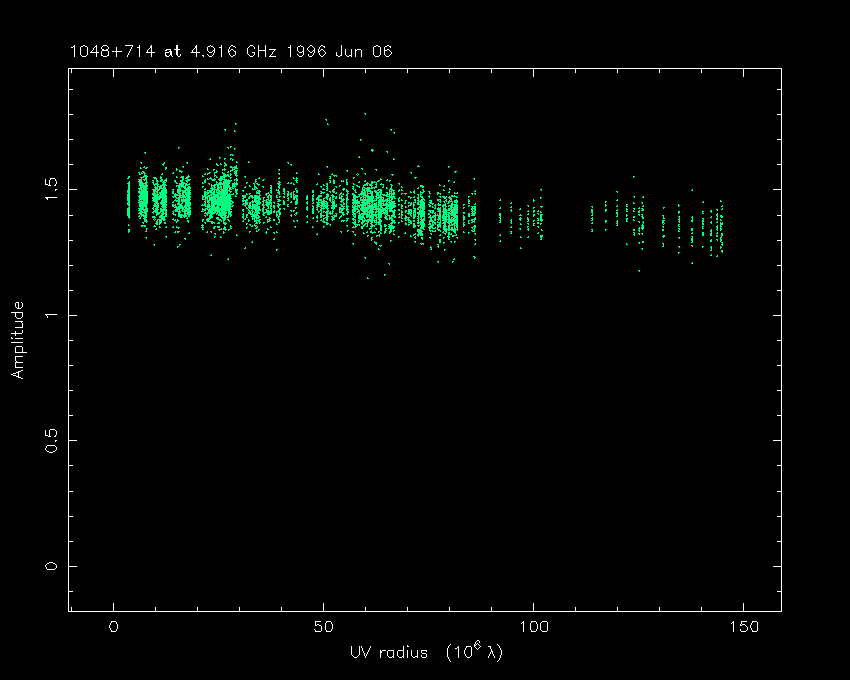Screen dimensions: 850x680
Task: Click the y-axis tick label "0"
Action: tap(49, 566)
